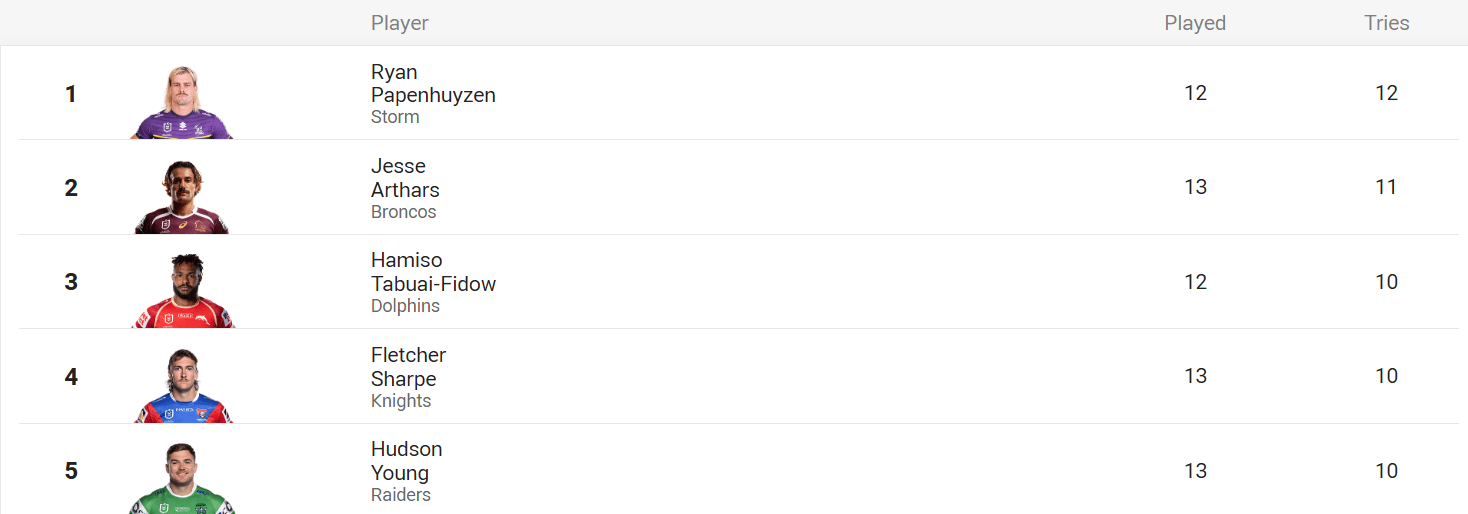The height and width of the screenshot is (514, 1468).
Task: Select Hamiso Tabuai-Fidow's player photo
Action: (x=182, y=291)
